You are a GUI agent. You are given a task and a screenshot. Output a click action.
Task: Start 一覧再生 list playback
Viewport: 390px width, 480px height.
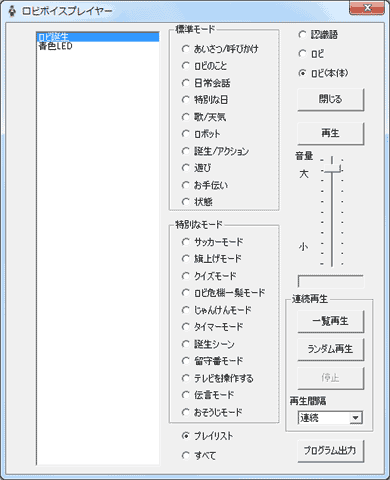pos(330,321)
